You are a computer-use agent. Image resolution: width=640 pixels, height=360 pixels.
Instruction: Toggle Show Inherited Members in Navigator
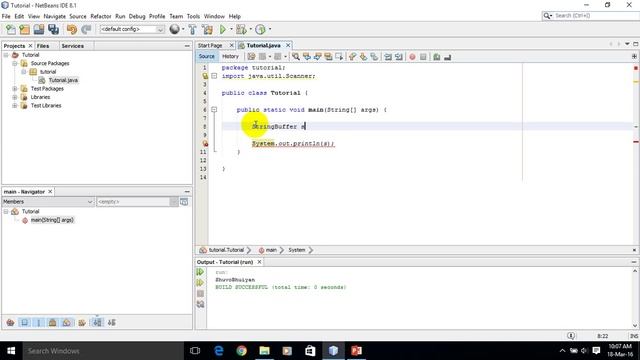(11, 323)
